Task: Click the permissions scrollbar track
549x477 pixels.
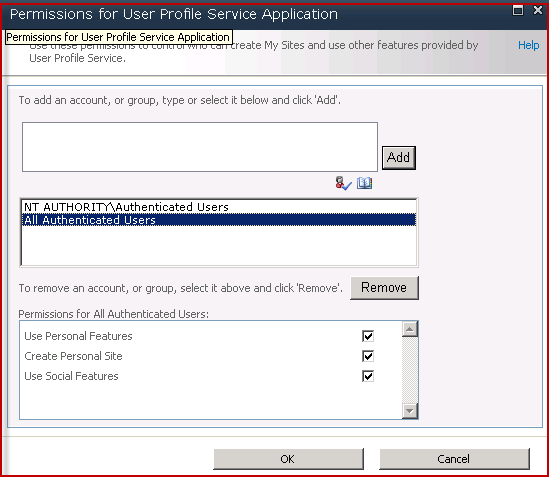Action: click(x=409, y=370)
